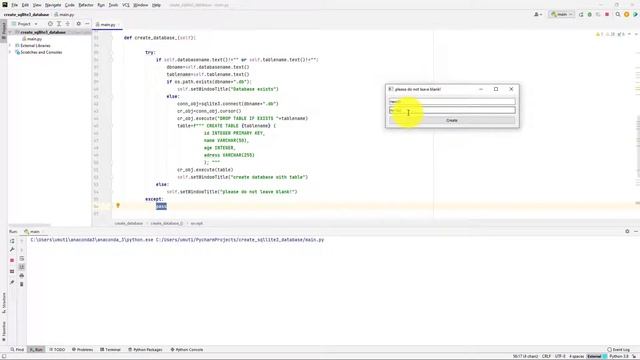Image resolution: width=640 pixels, height=360 pixels.
Task: Click Expand All in Project panel
Action: click(59, 24)
